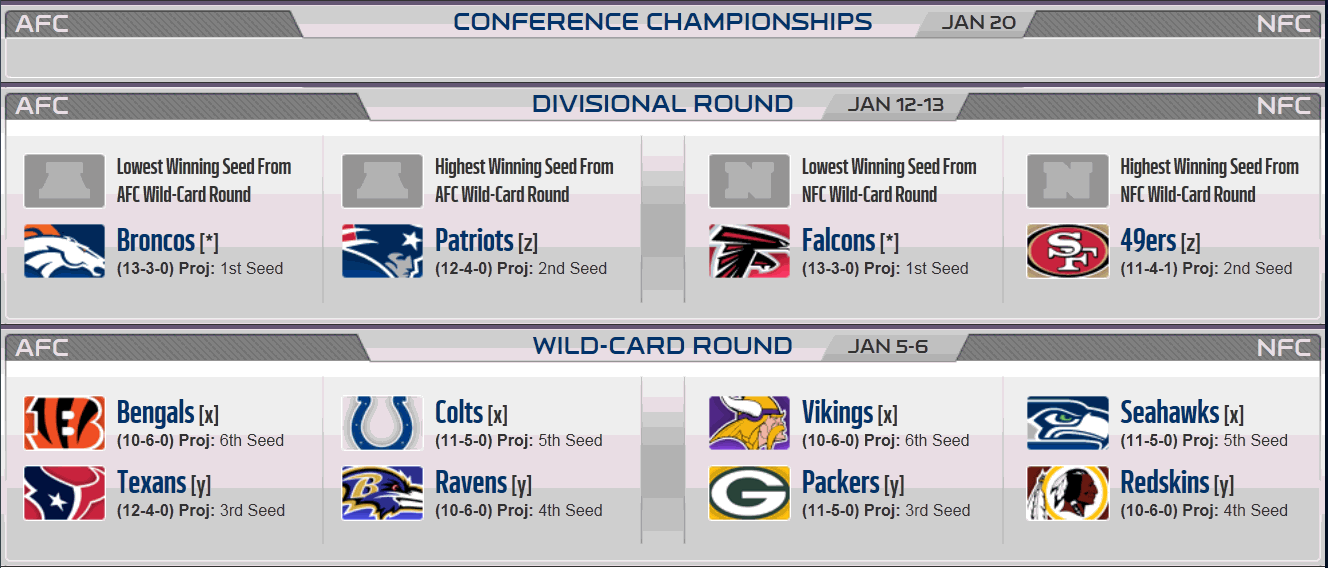Click the Denver Broncos logo
This screenshot has width=1328, height=568.
pos(64,251)
